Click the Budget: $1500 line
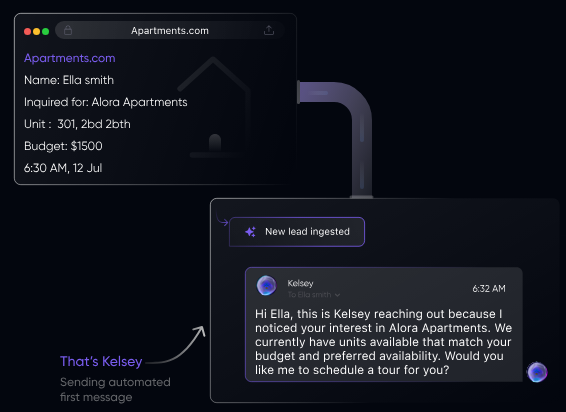566x412 pixels. 63,146
